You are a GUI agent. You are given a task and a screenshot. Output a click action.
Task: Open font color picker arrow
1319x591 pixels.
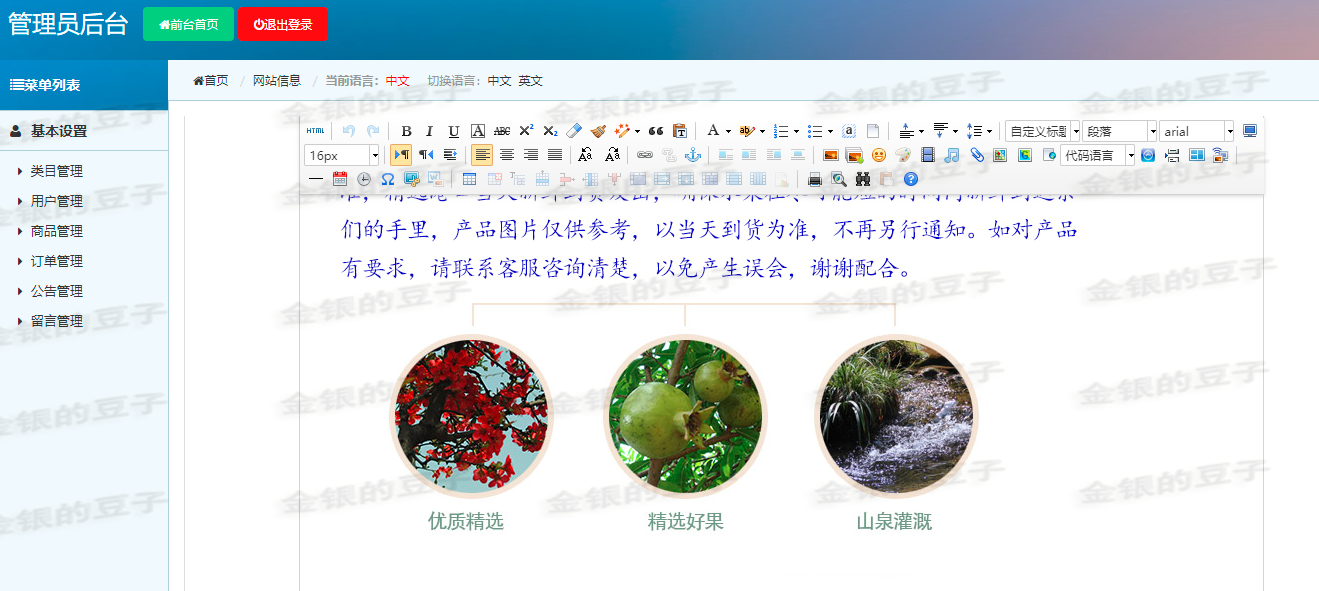click(x=728, y=131)
